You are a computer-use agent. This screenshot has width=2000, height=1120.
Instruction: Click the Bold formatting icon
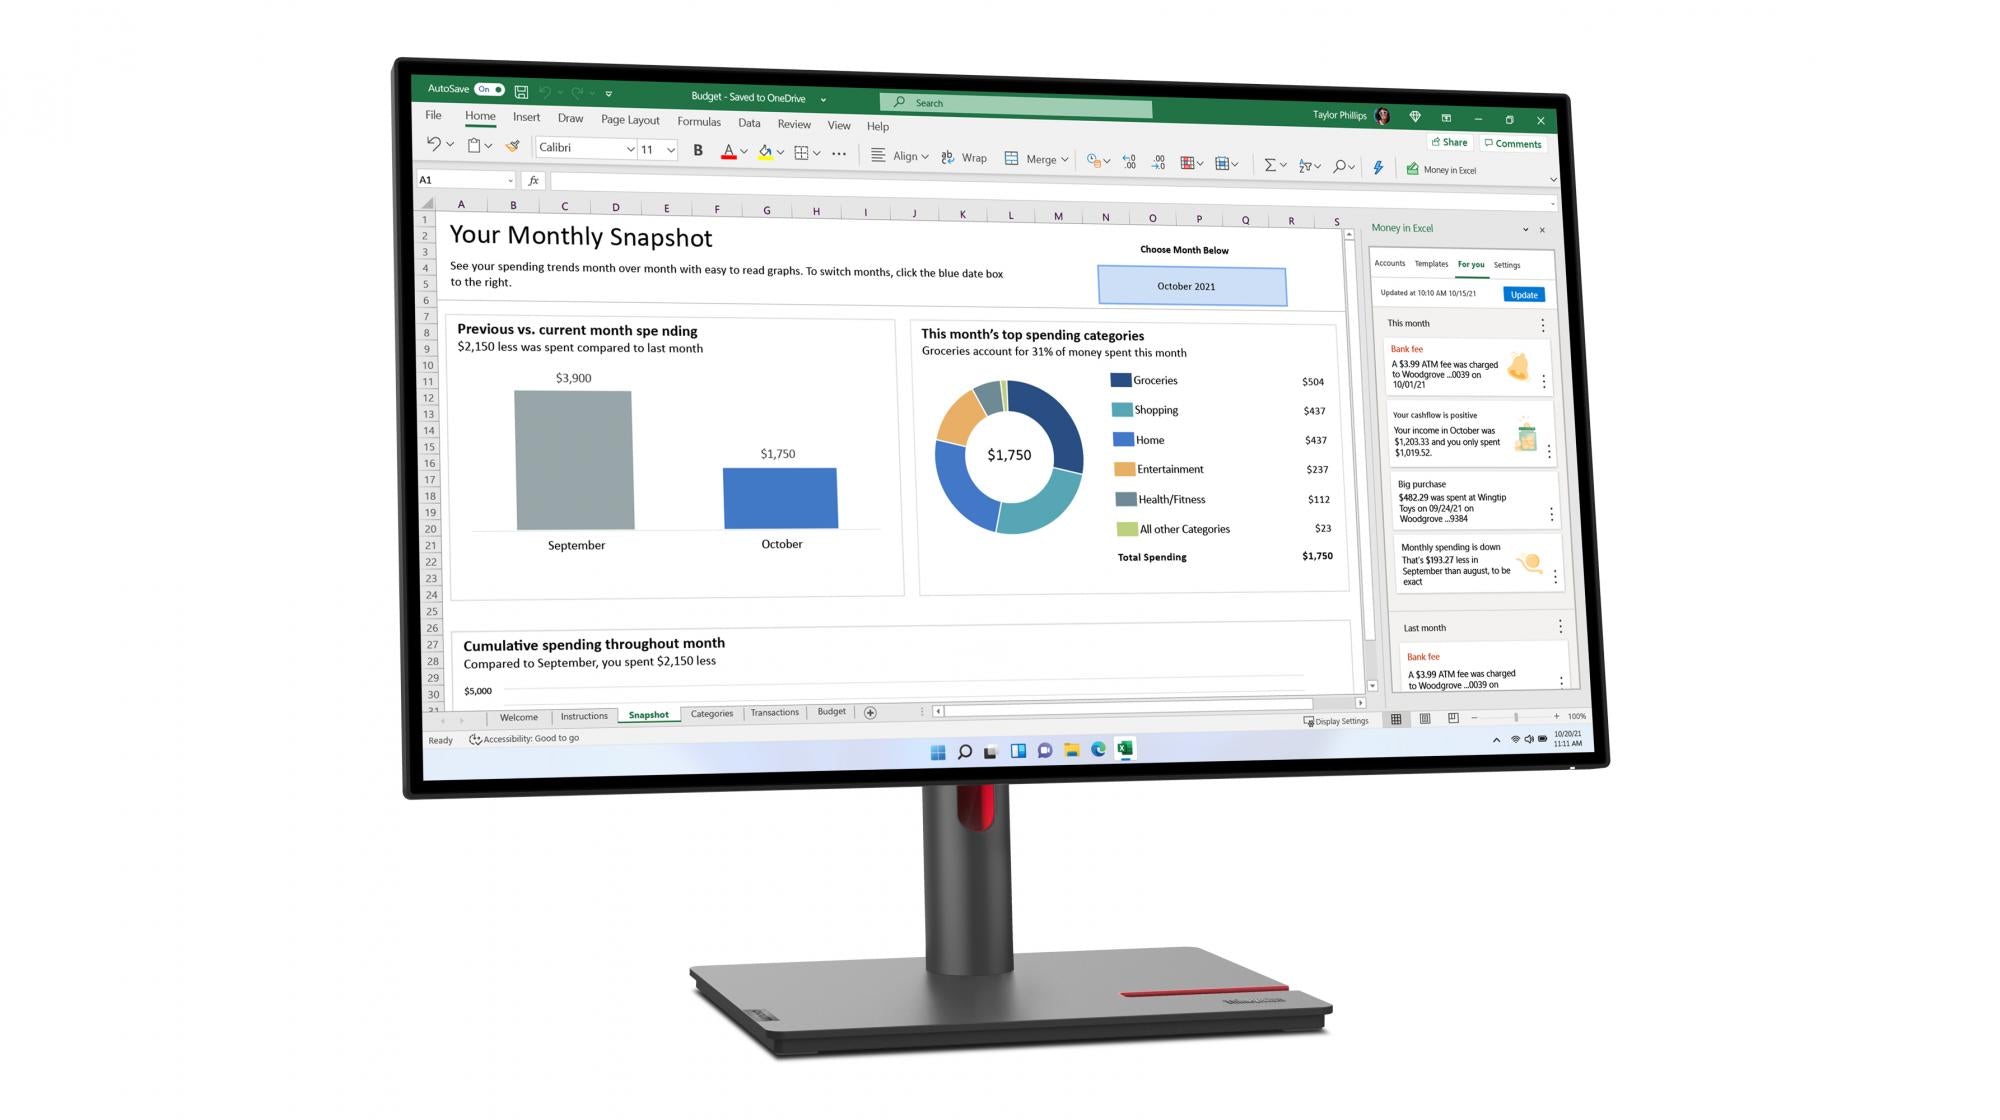click(x=695, y=153)
